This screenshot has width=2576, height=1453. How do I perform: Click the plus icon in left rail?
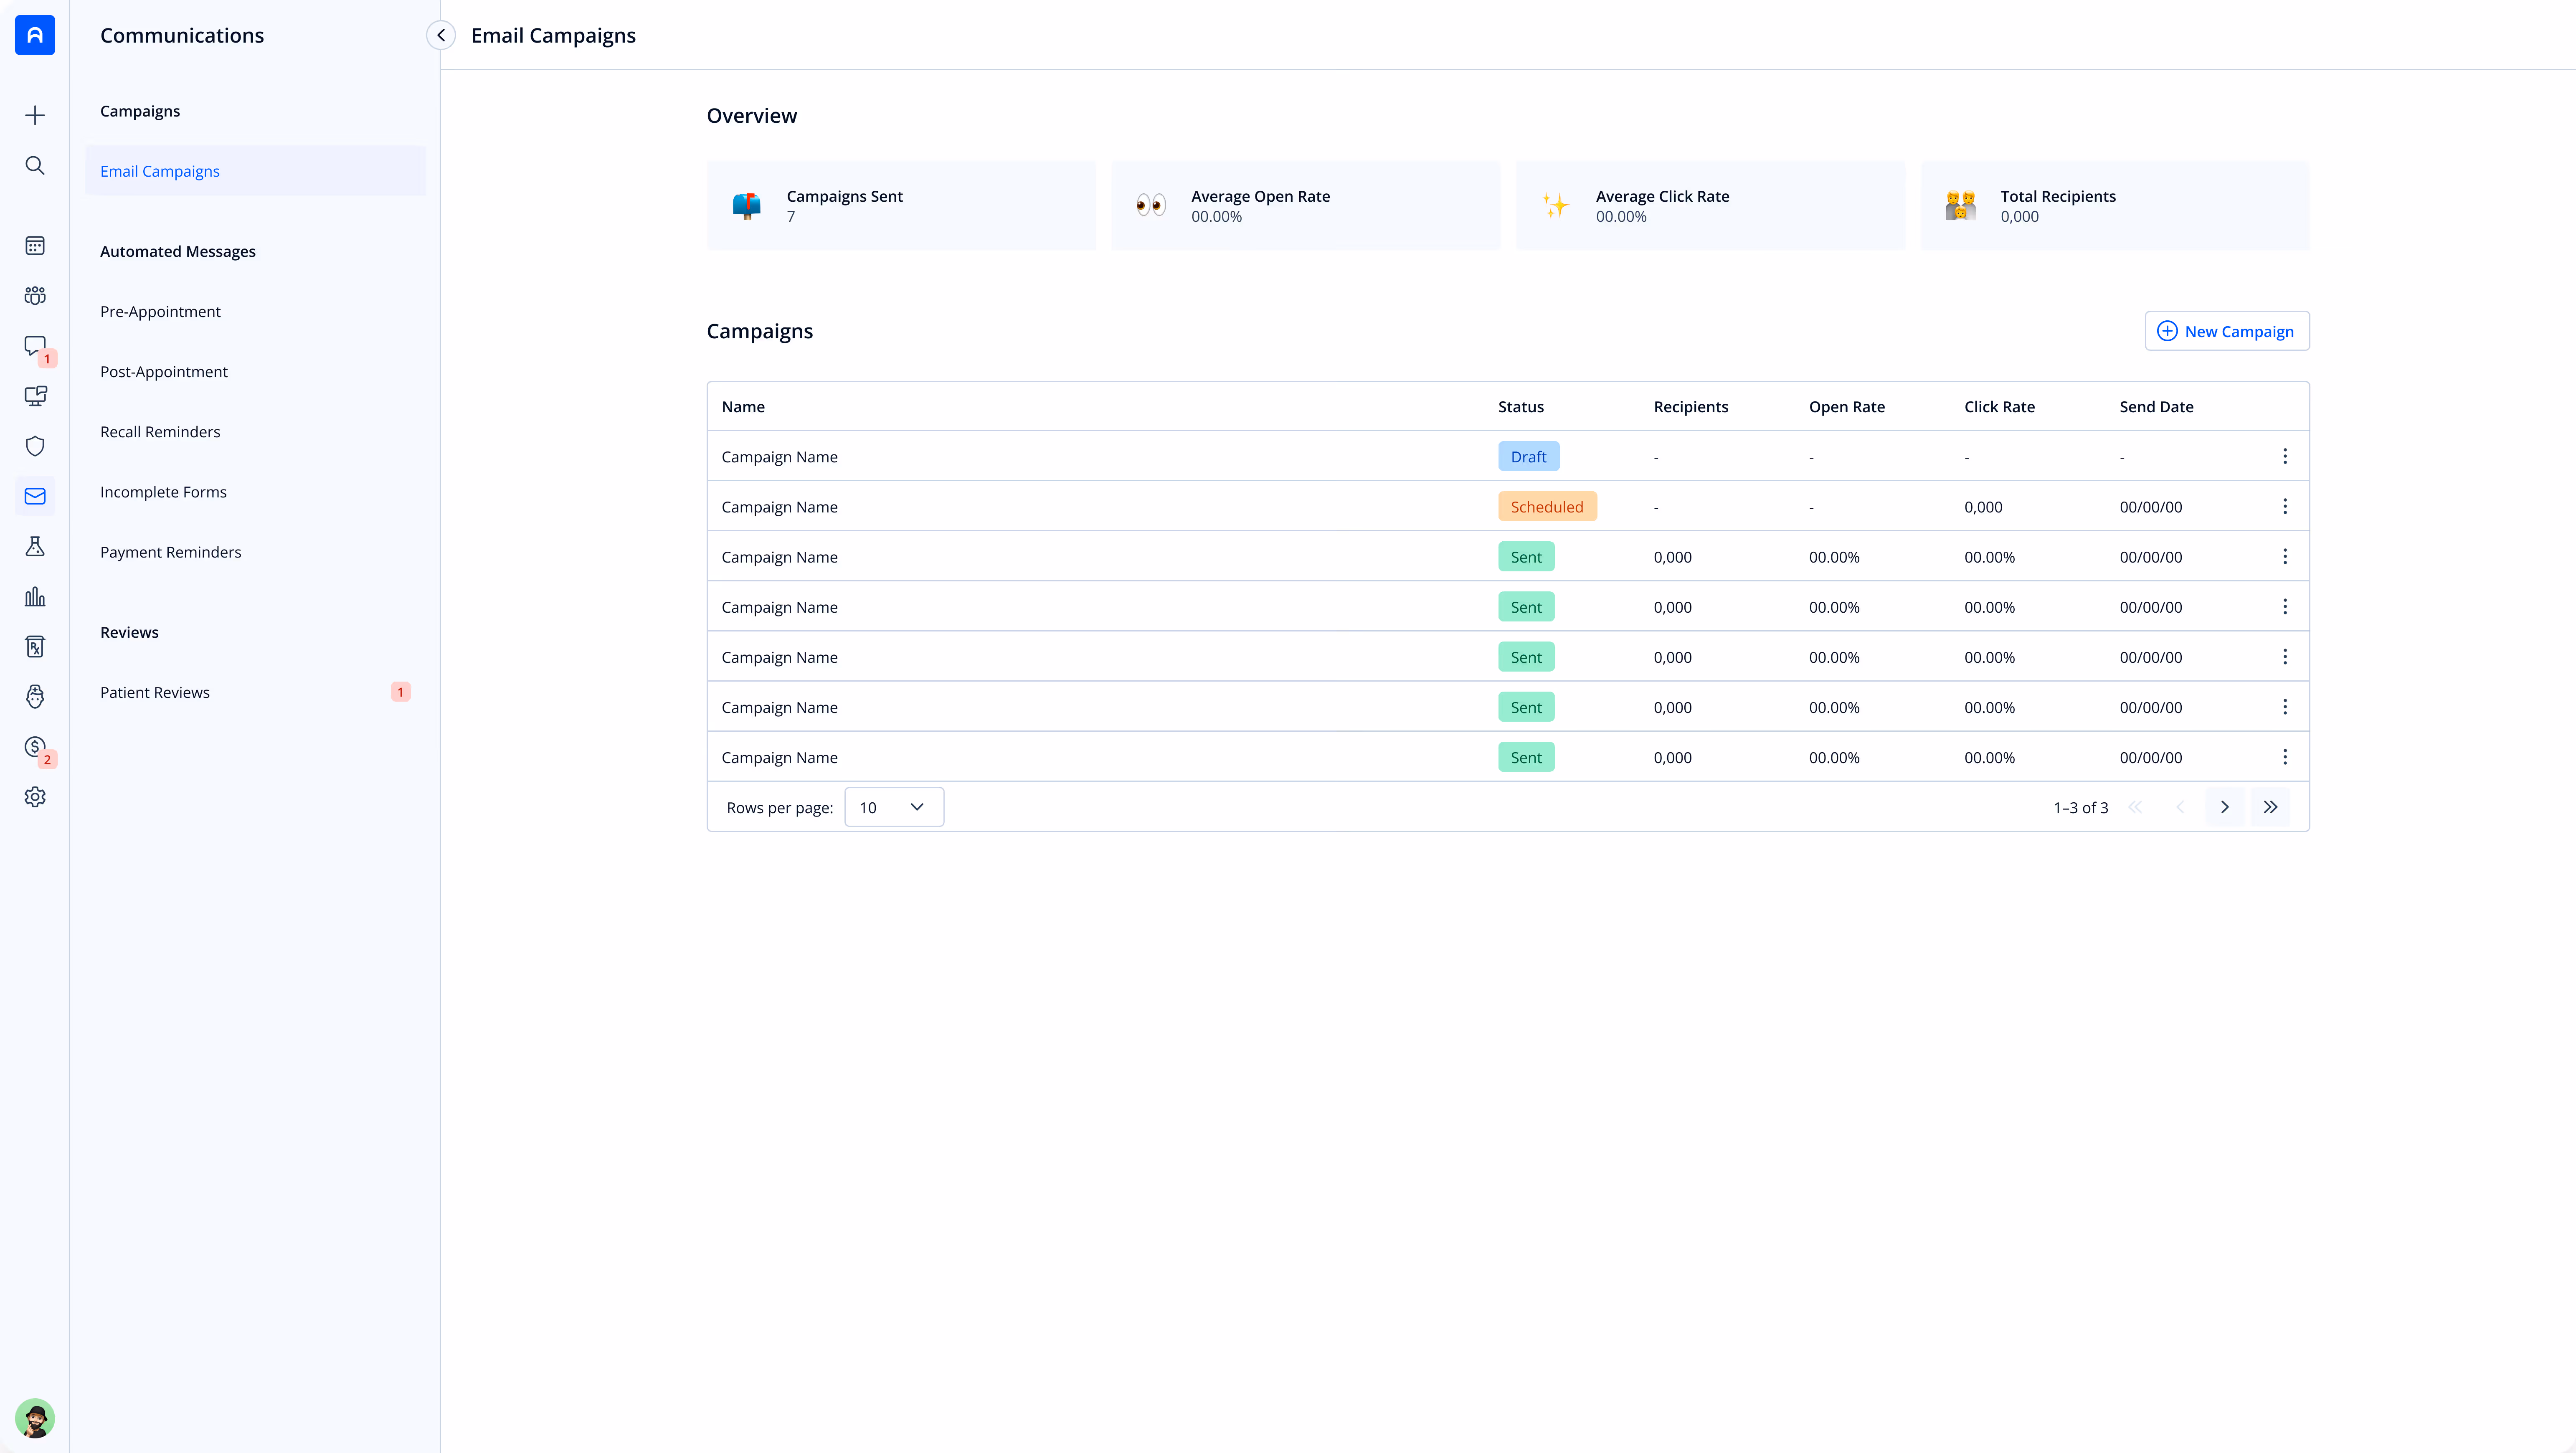tap(35, 115)
